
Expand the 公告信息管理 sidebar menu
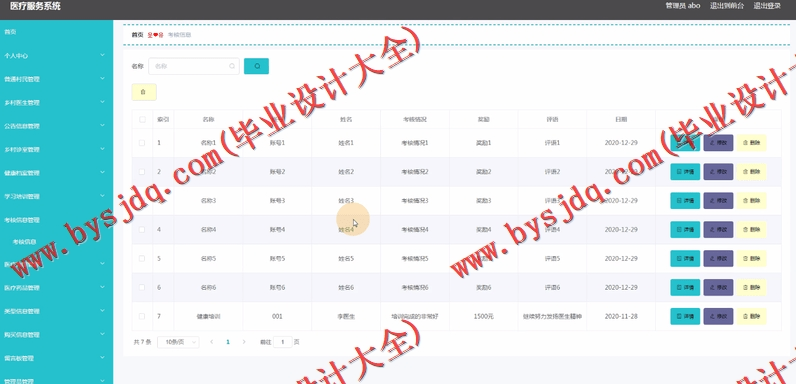coord(56,126)
